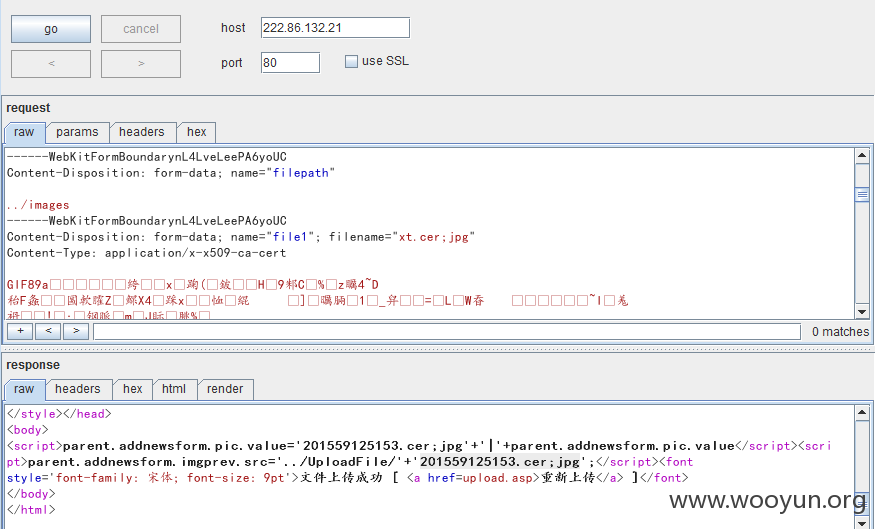Click request scrollbar up arrow
Image resolution: width=875 pixels, height=529 pixels.
[x=862, y=156]
